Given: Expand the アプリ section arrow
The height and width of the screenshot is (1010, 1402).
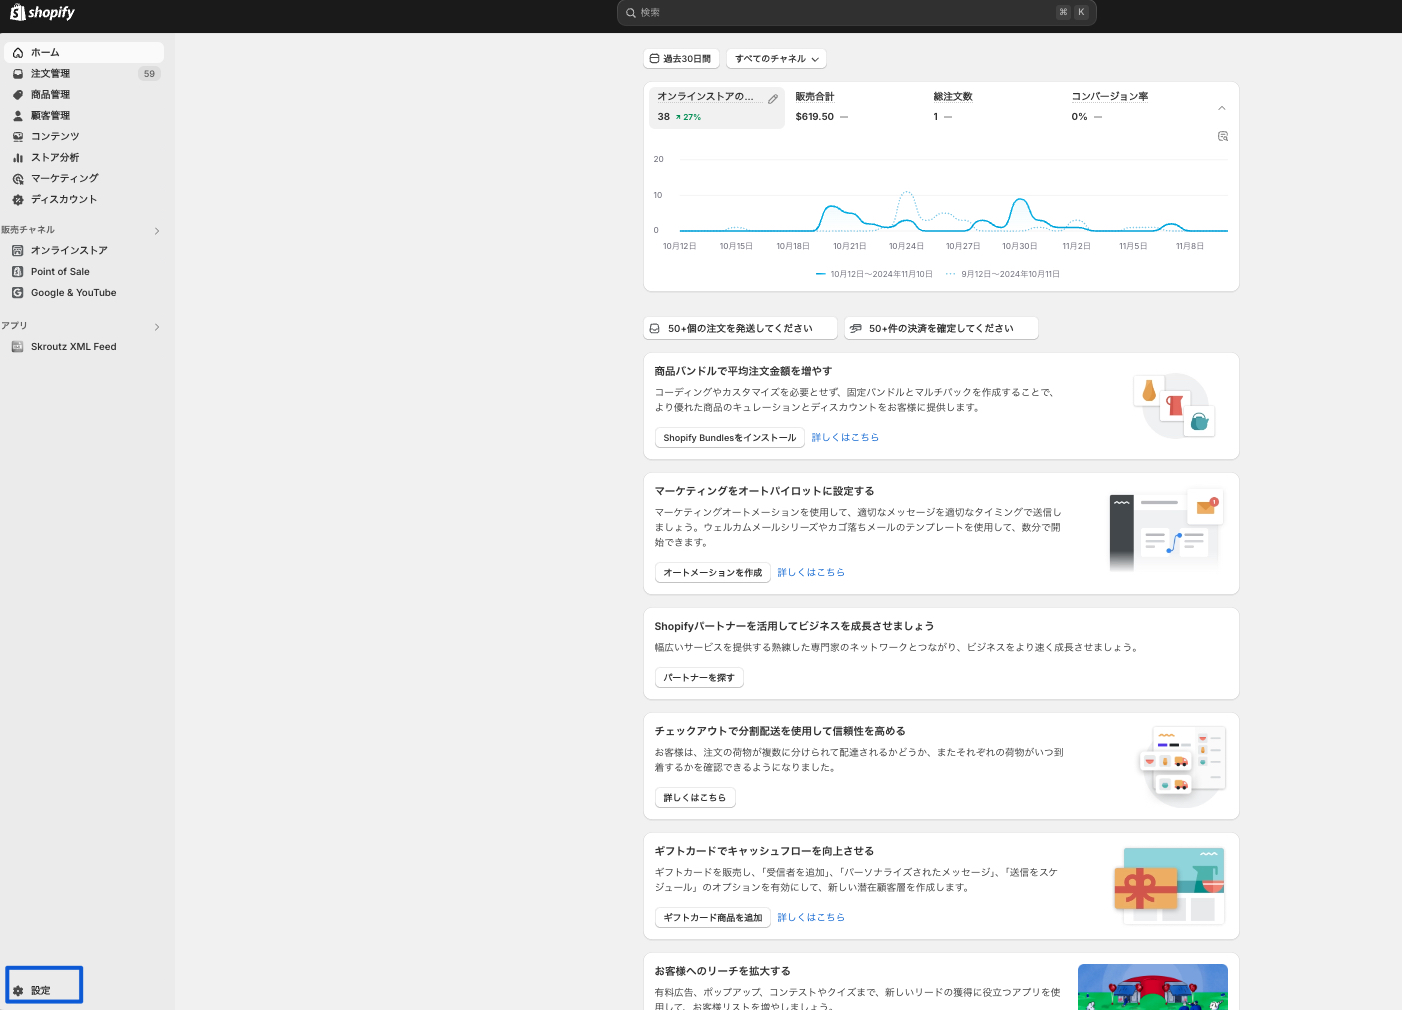Looking at the screenshot, I should pos(157,327).
